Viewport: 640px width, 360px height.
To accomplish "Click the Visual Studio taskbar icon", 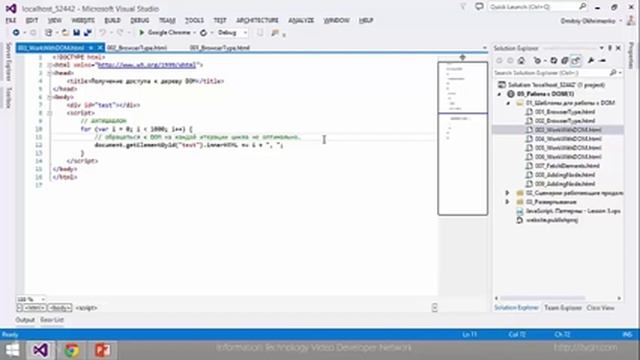I will point(40,350).
